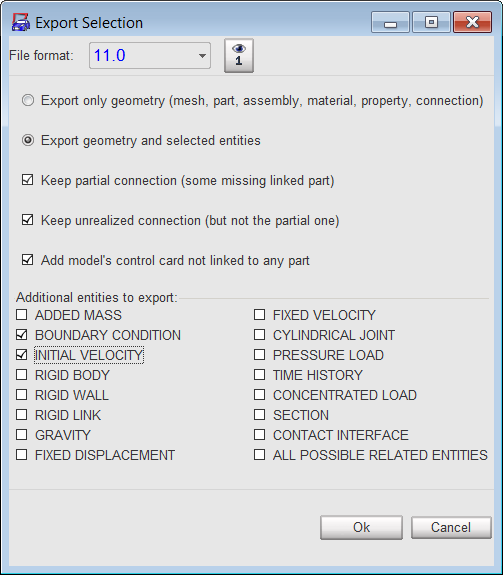Open the File format 11.0 dropdown
The image size is (503, 575).
[150, 55]
